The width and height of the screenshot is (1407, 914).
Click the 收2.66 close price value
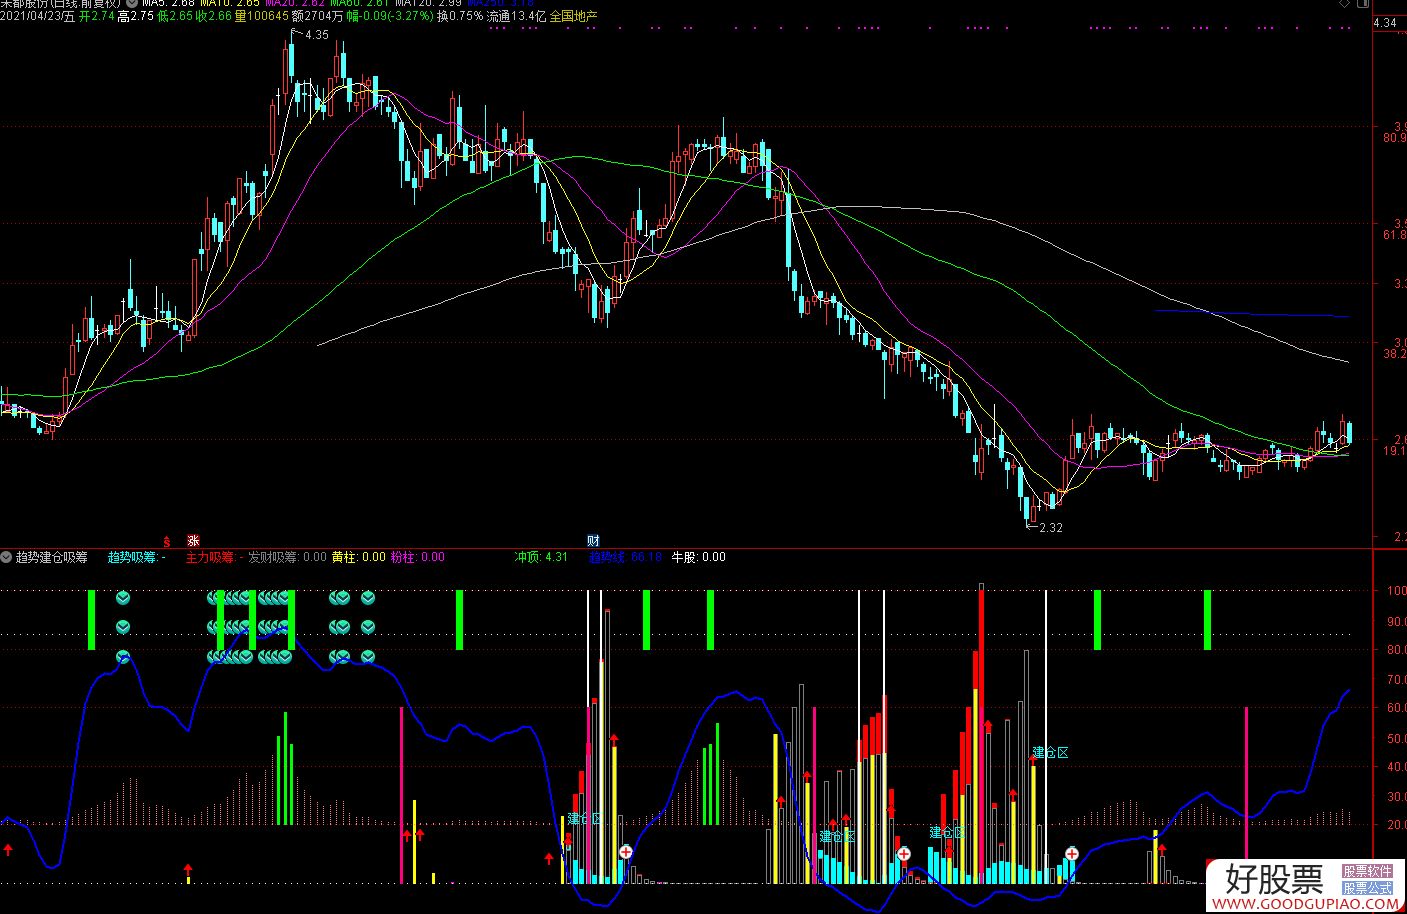click(x=213, y=16)
